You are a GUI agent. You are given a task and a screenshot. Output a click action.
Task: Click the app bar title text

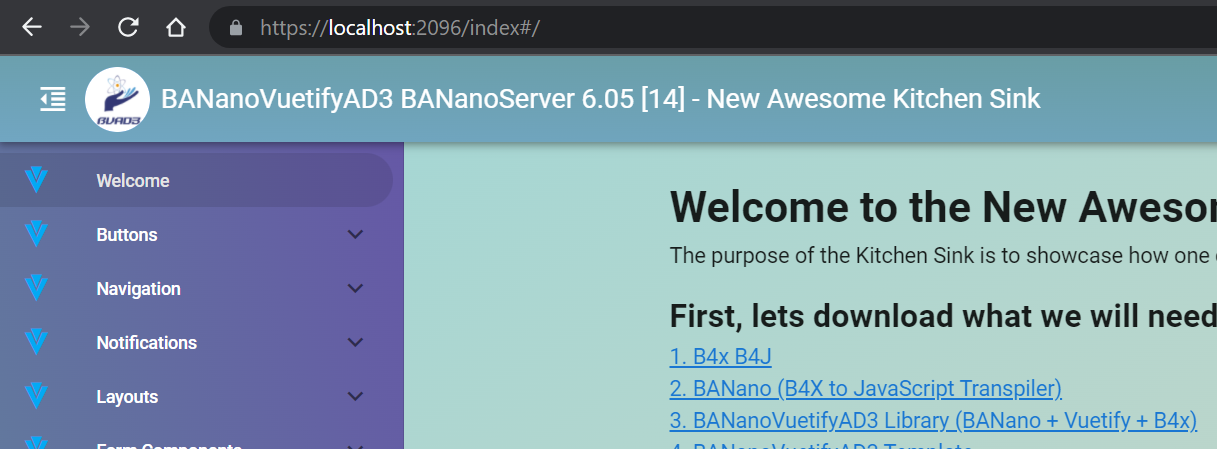(600, 99)
